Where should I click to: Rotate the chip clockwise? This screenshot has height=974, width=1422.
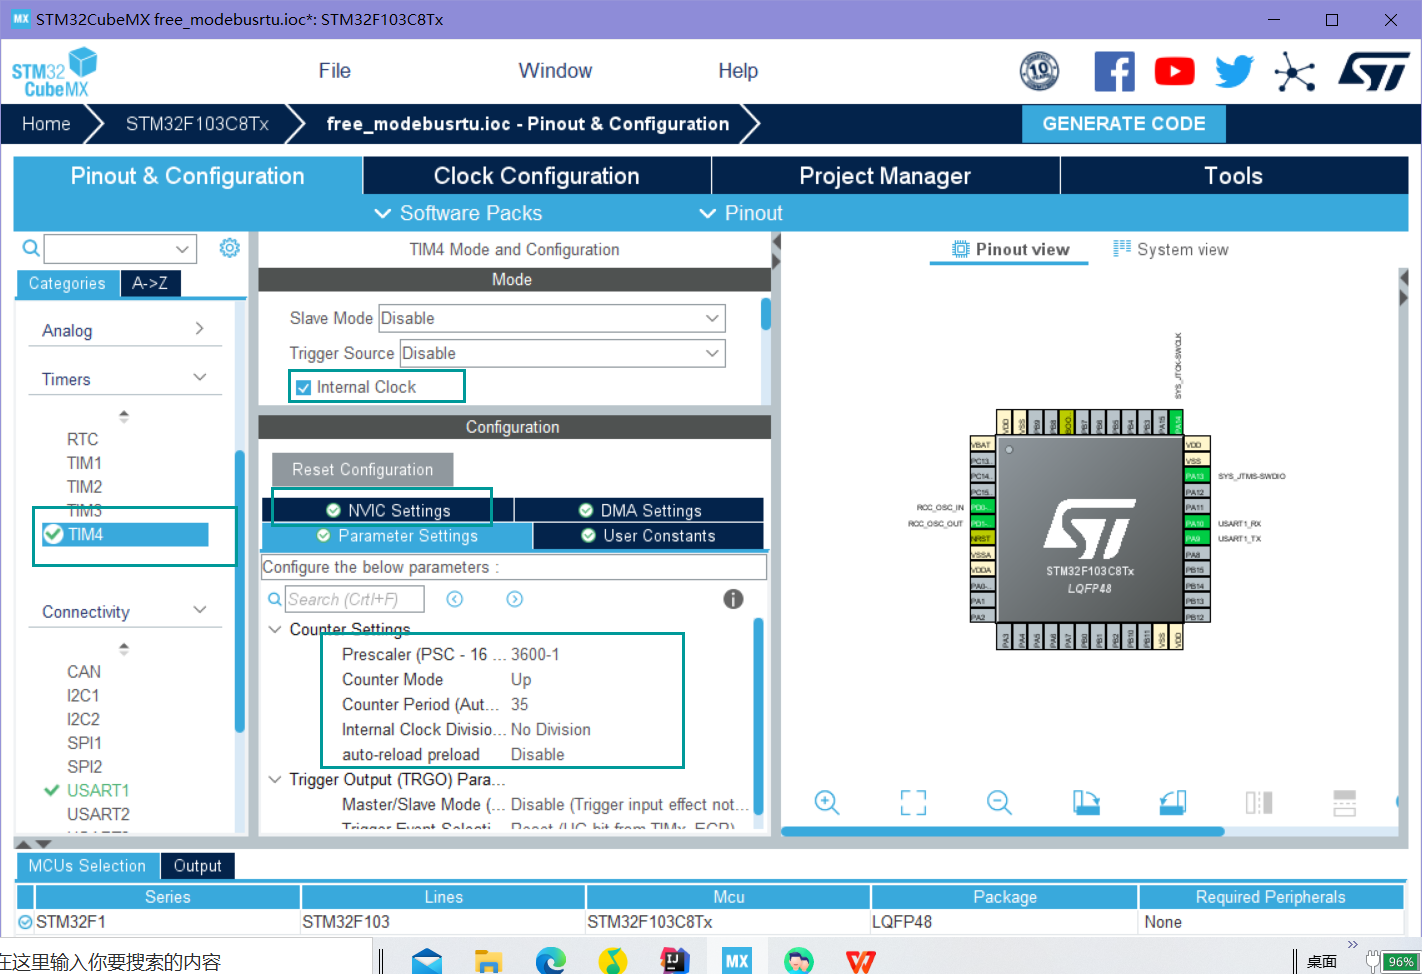(x=1086, y=802)
